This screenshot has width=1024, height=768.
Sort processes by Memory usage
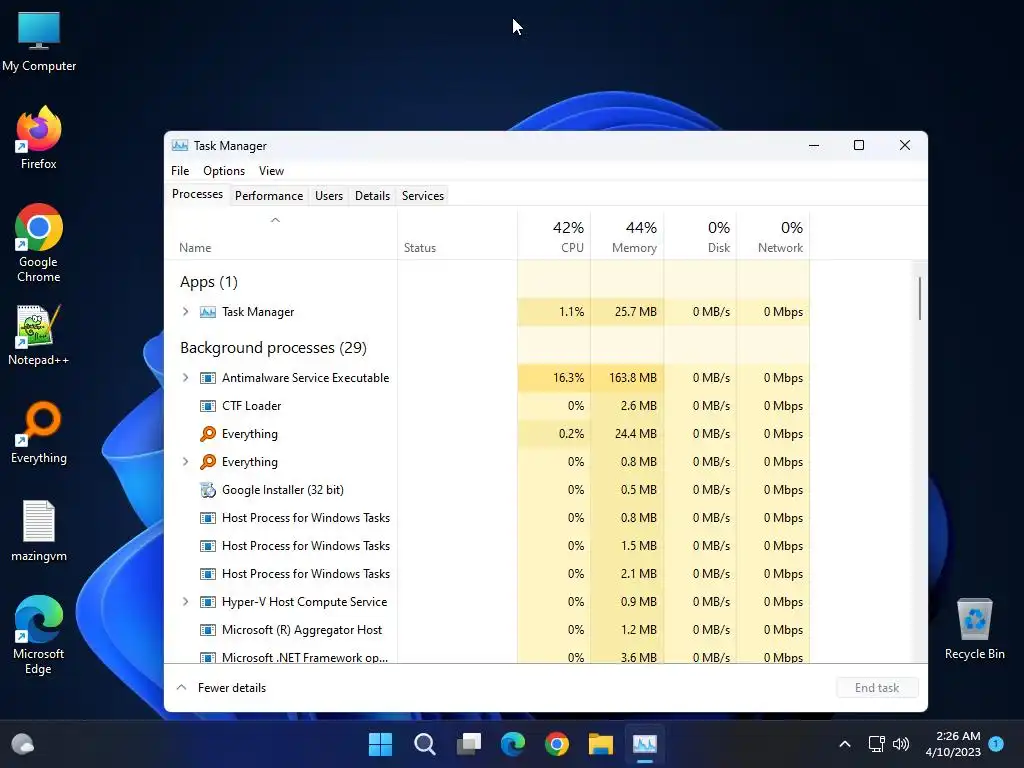pyautogui.click(x=627, y=235)
